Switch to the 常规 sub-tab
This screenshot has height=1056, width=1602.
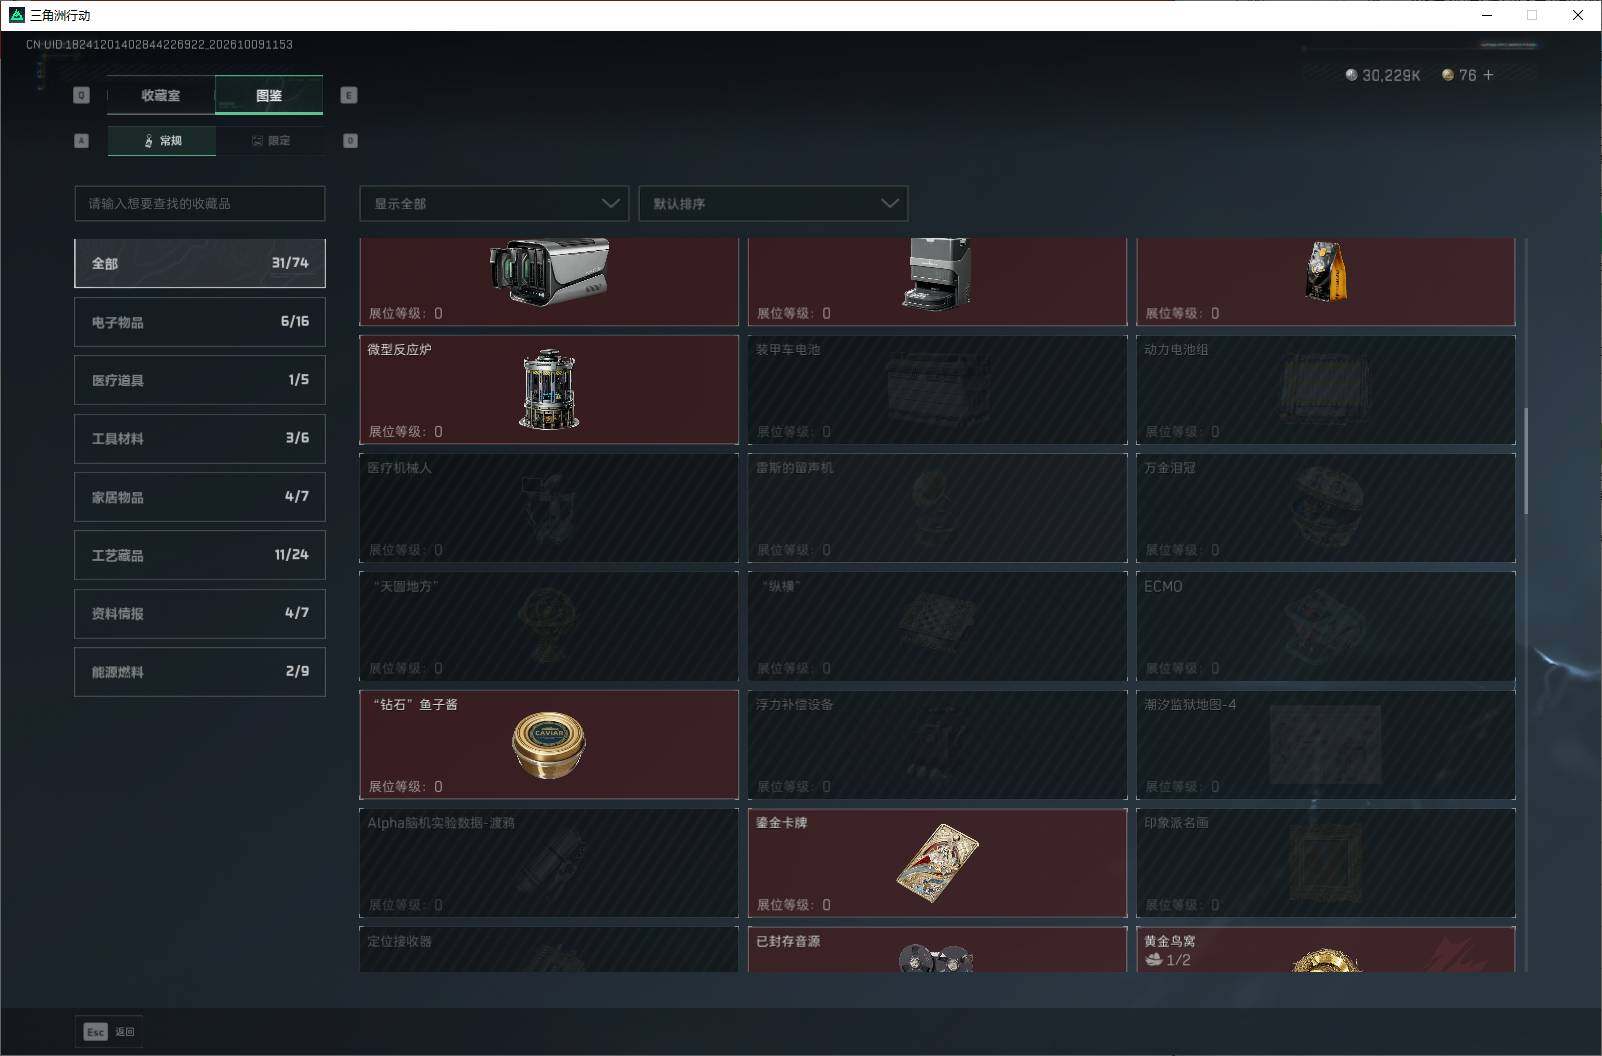click(x=162, y=141)
